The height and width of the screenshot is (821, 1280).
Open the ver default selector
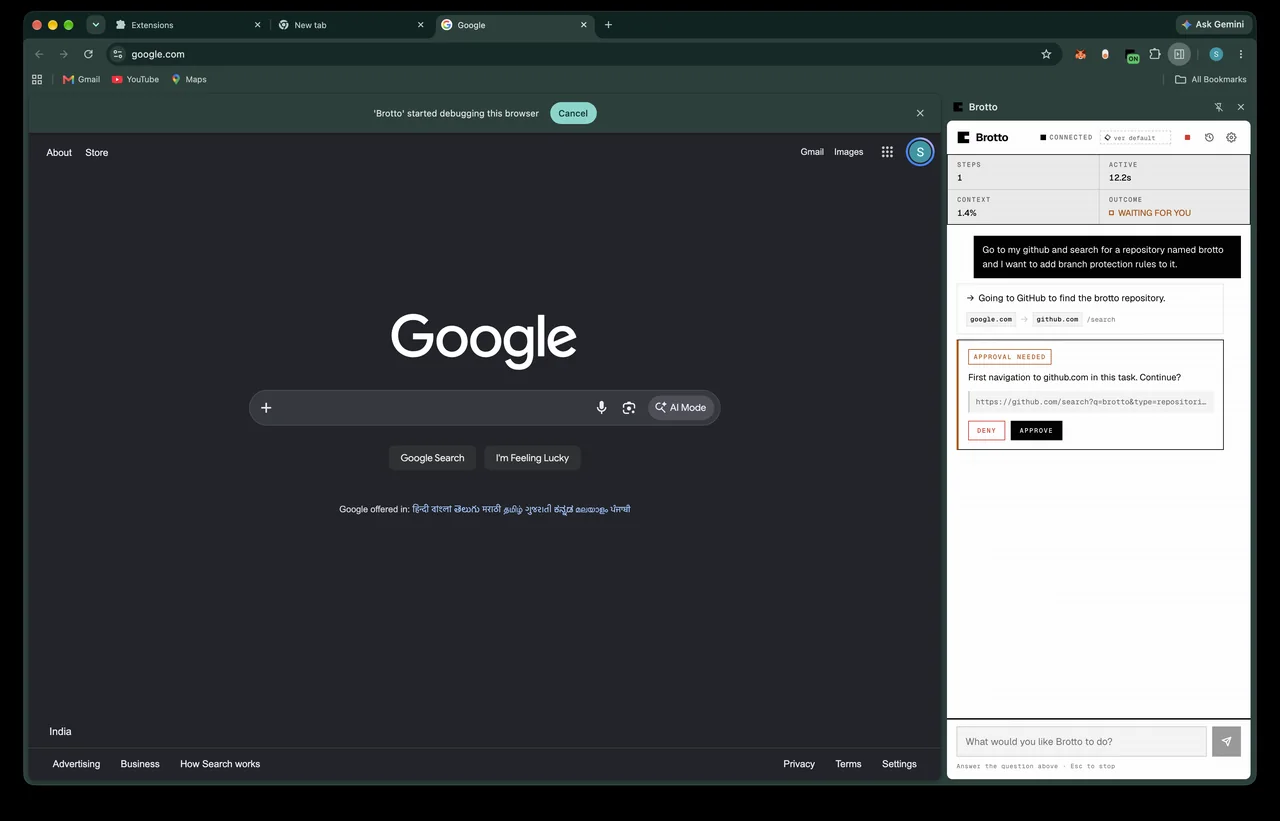click(x=1135, y=137)
